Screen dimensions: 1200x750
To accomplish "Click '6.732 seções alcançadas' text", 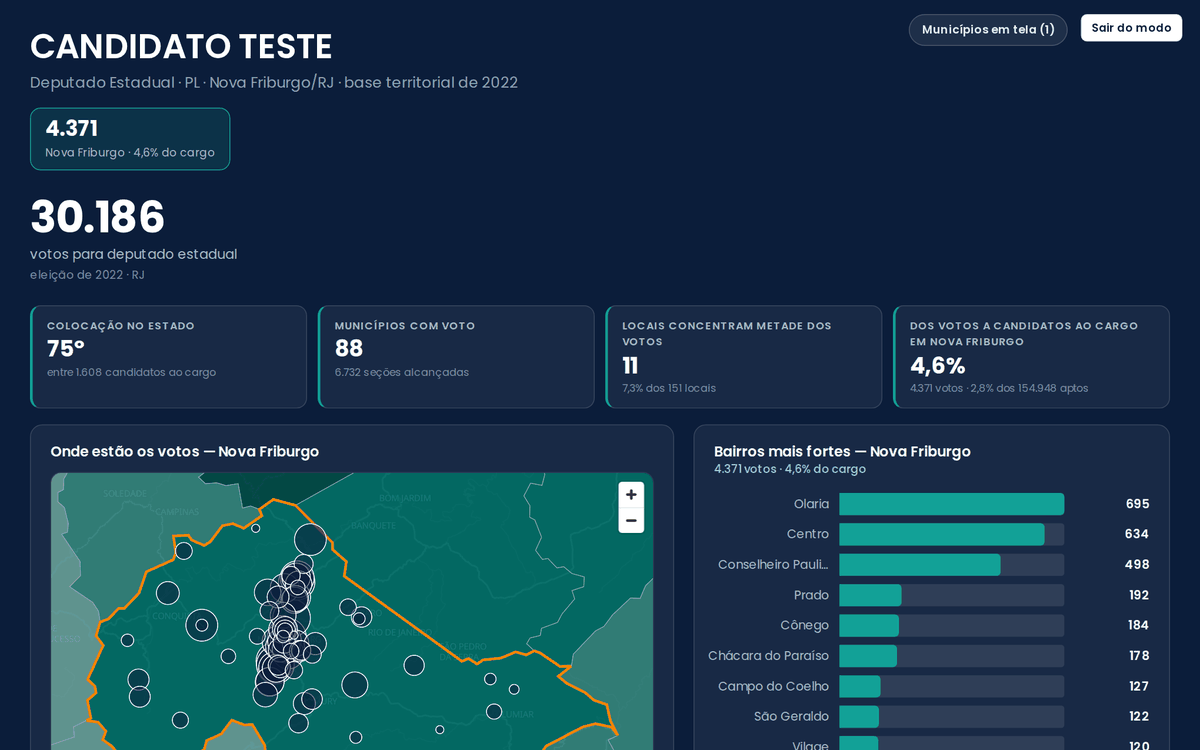I will (402, 372).
